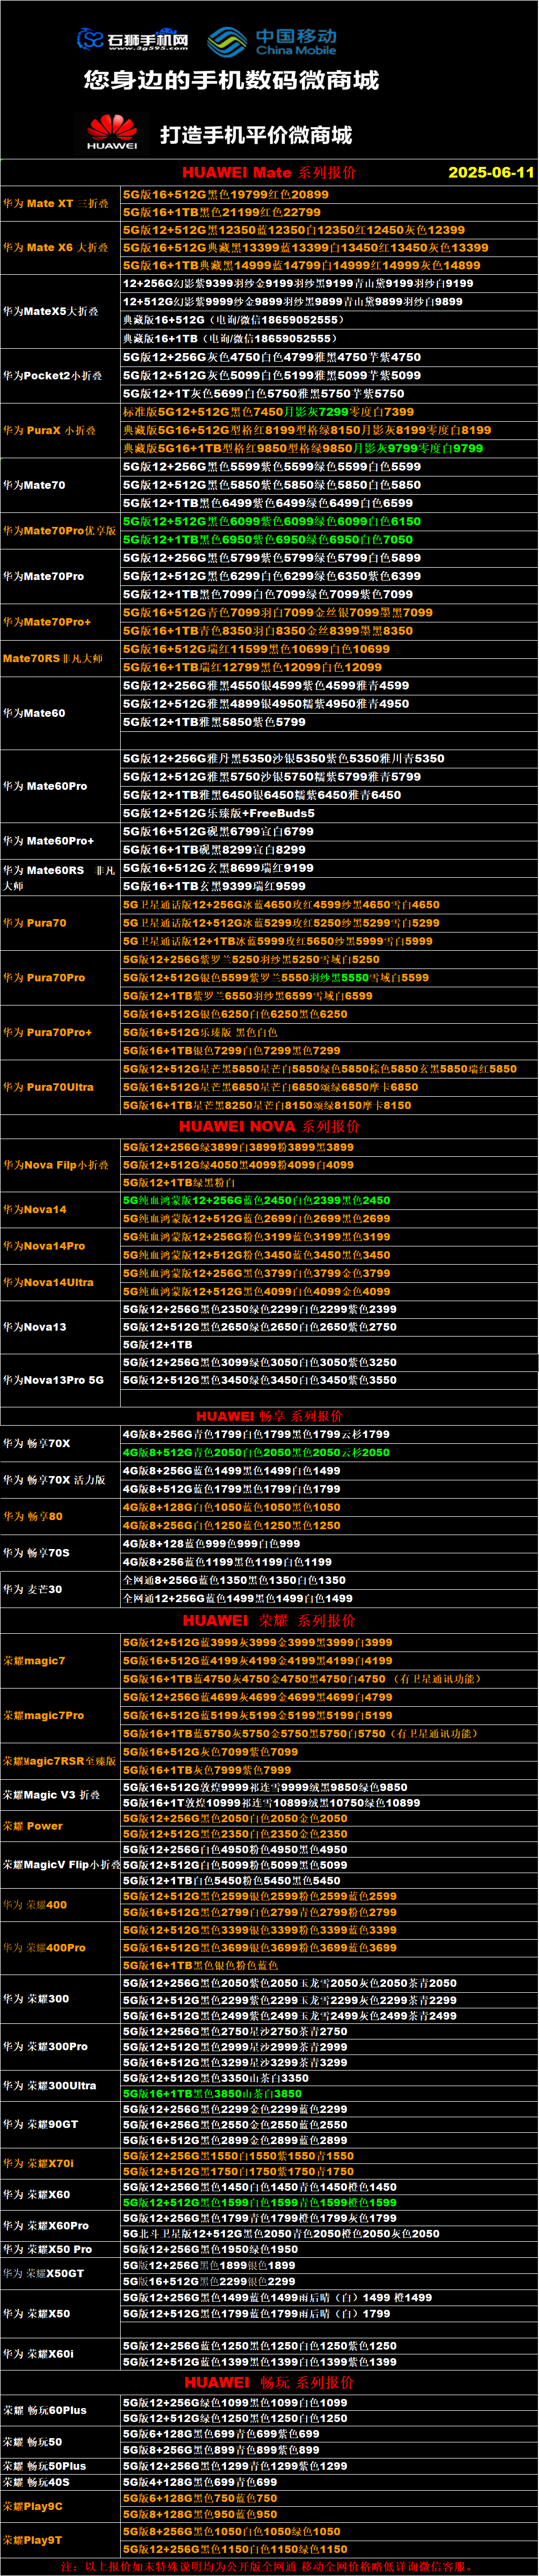539x2576 pixels.
Task: Click Pura70Ultra 16+1TB 星芒黑8250 line
Action: (x=267, y=1105)
